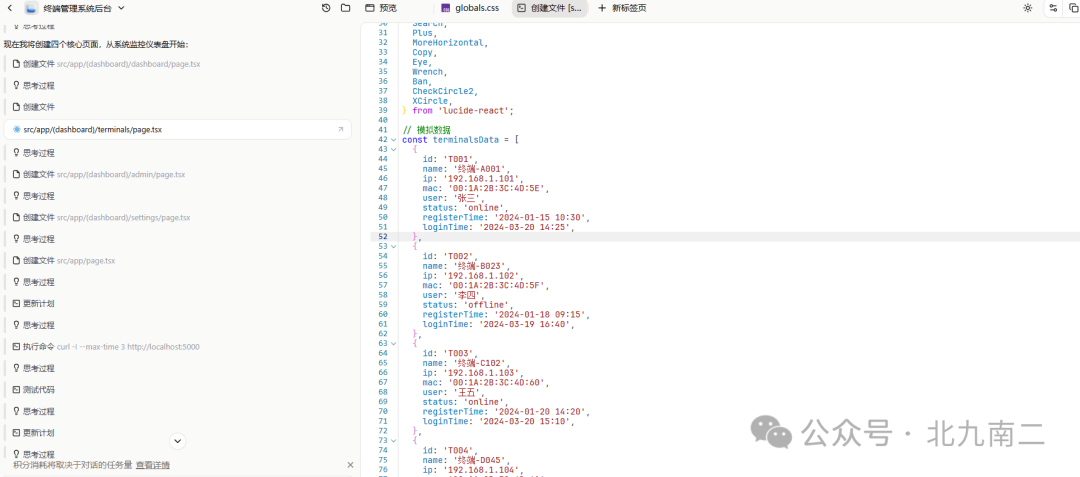Click the code status: 'offline'
1080x477 pixels.
[467, 304]
